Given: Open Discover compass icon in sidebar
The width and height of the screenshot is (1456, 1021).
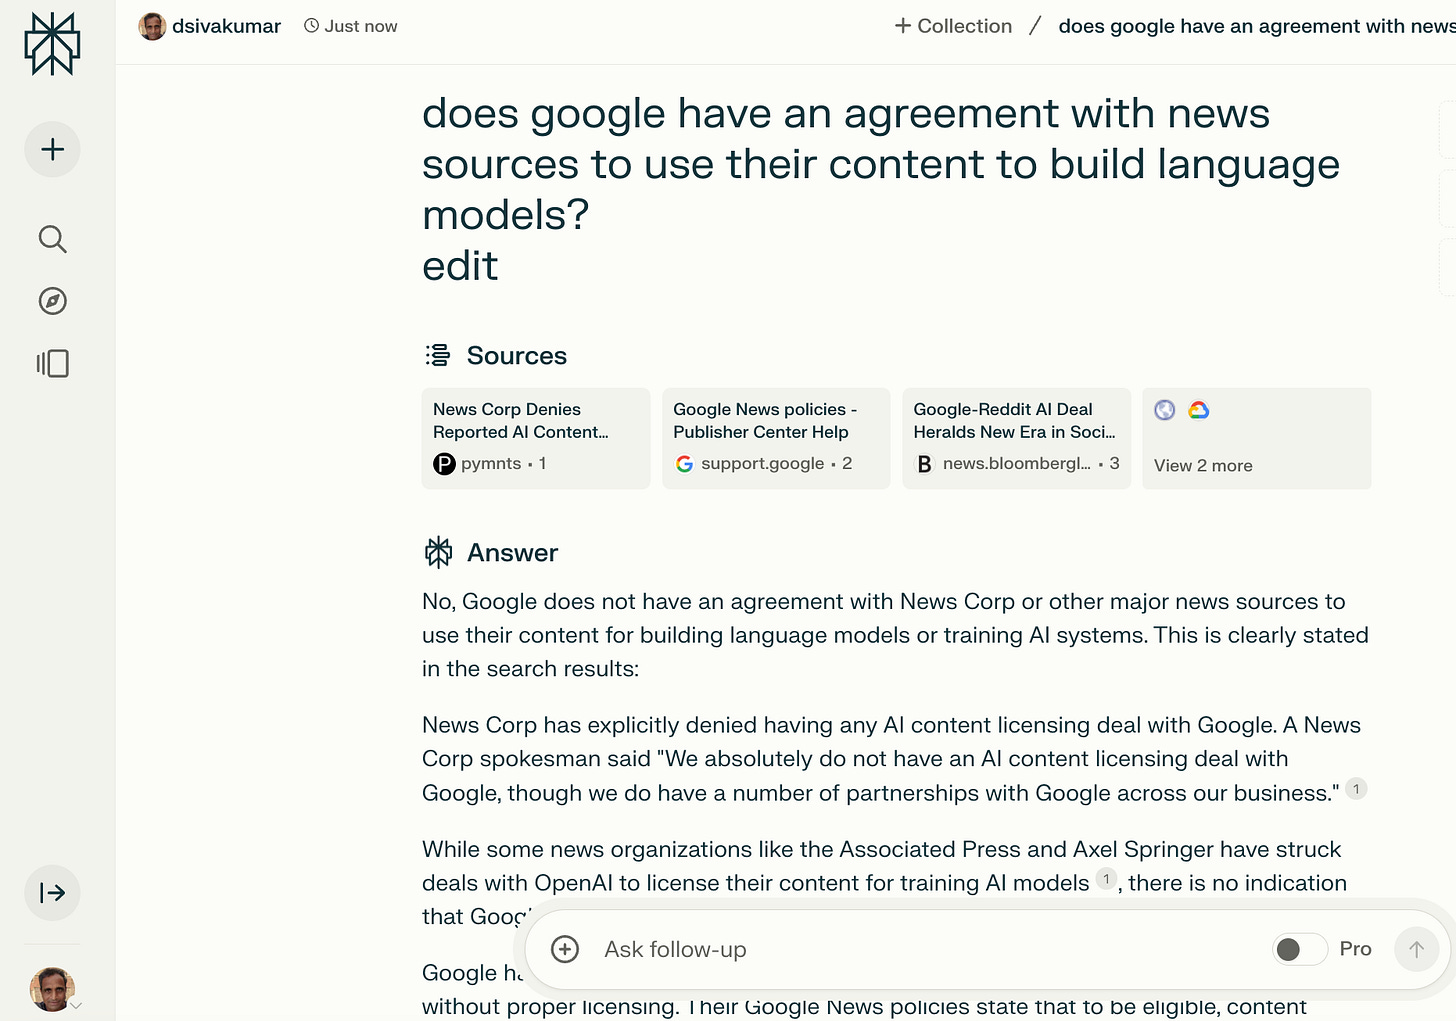Looking at the screenshot, I should pos(52,301).
